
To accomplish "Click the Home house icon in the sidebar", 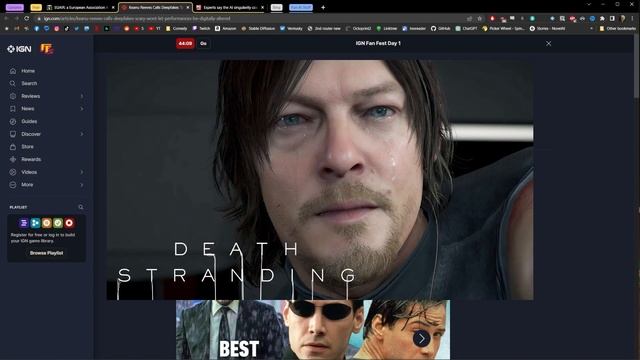I will tap(13, 71).
